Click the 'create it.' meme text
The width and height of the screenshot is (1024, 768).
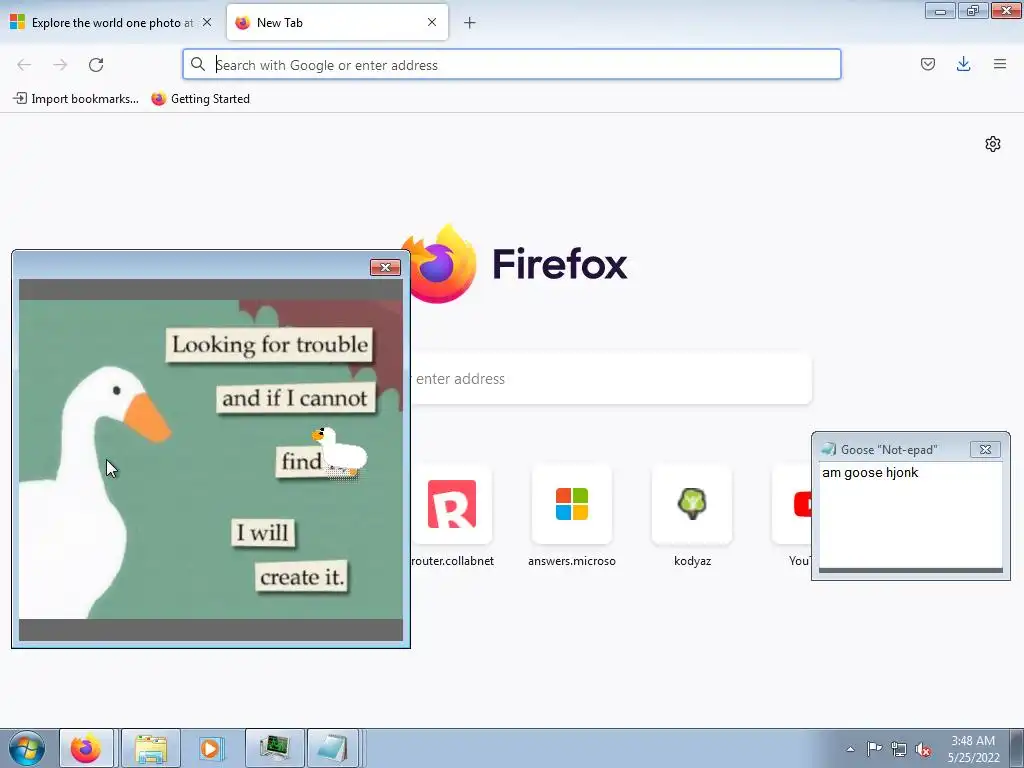tap(302, 577)
